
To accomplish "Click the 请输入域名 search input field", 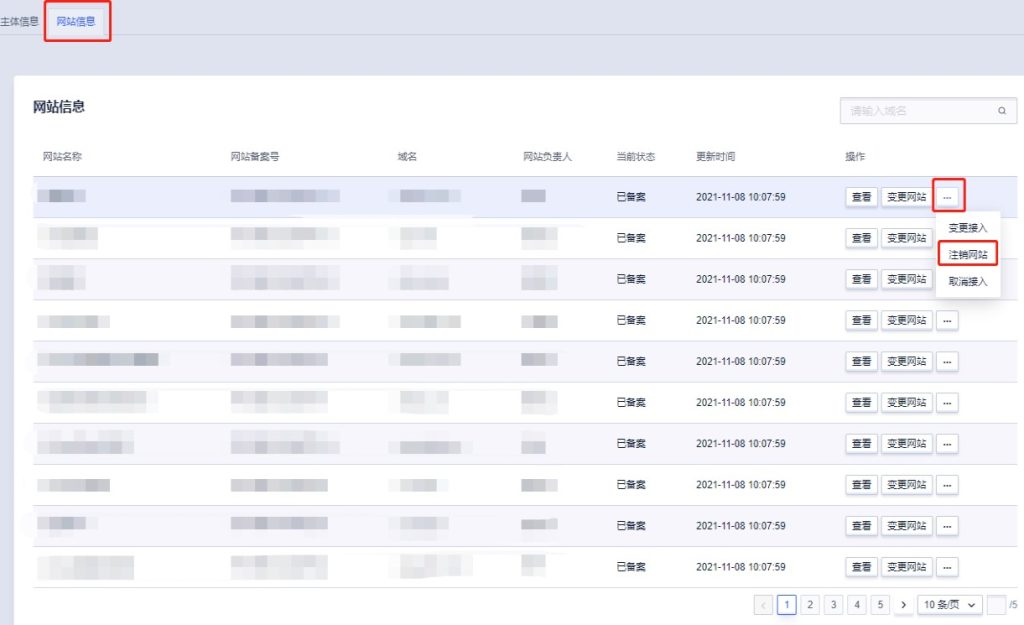I will pos(910,110).
